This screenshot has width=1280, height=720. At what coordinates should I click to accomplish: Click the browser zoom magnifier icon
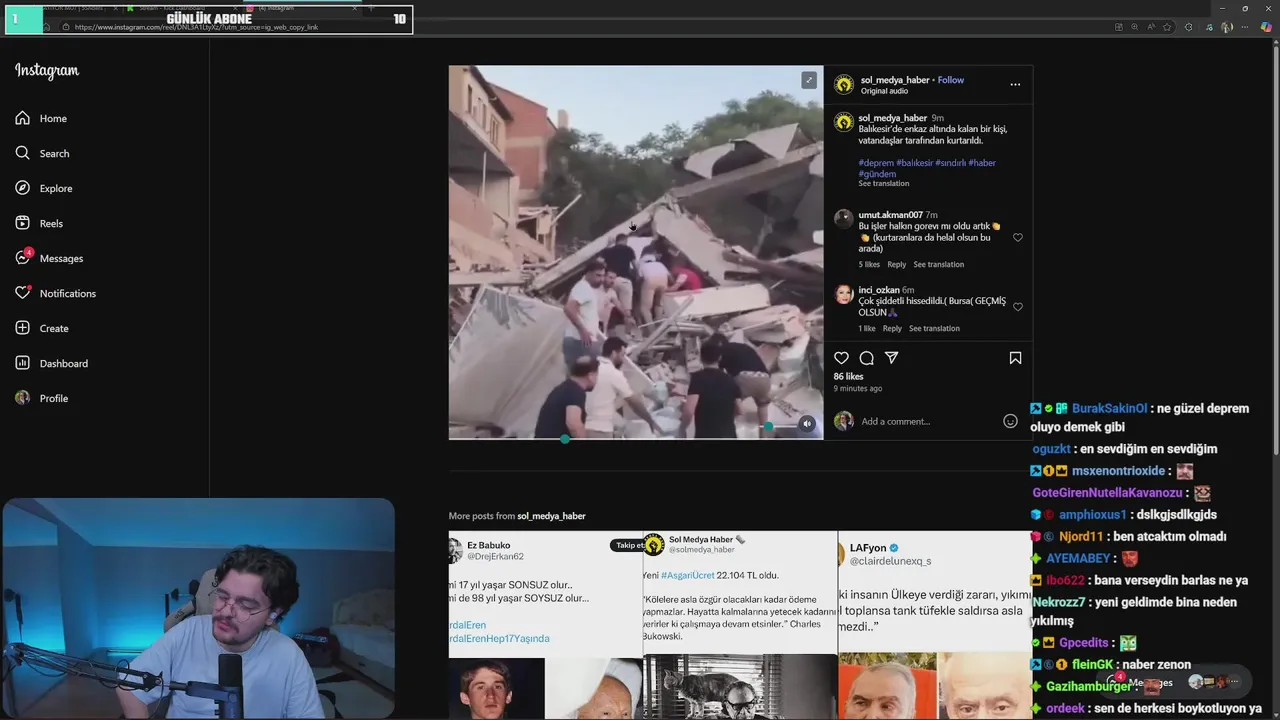coord(1134,27)
